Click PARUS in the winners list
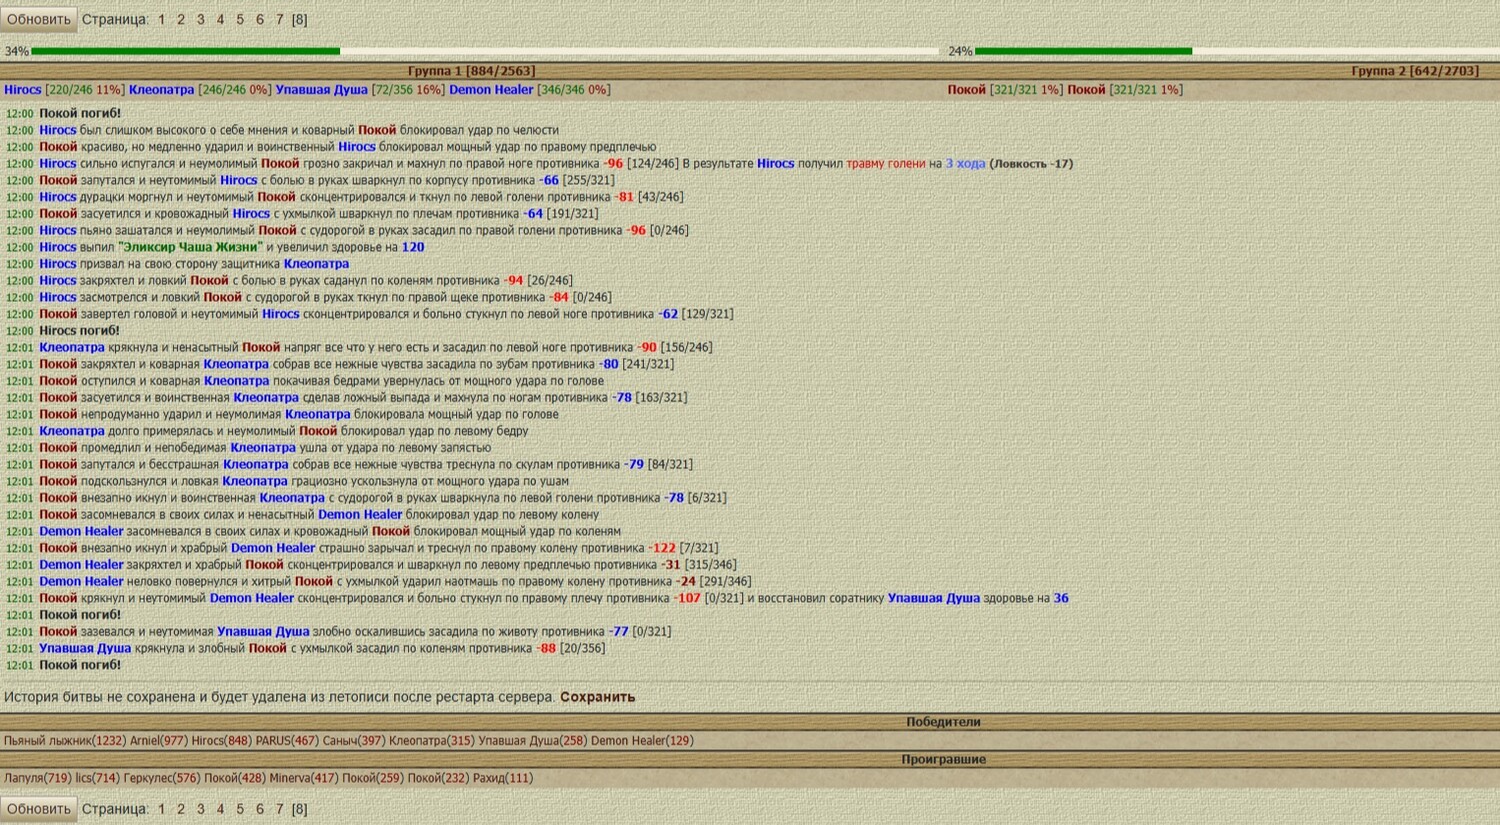The image size is (1500, 825). pyautogui.click(x=272, y=741)
